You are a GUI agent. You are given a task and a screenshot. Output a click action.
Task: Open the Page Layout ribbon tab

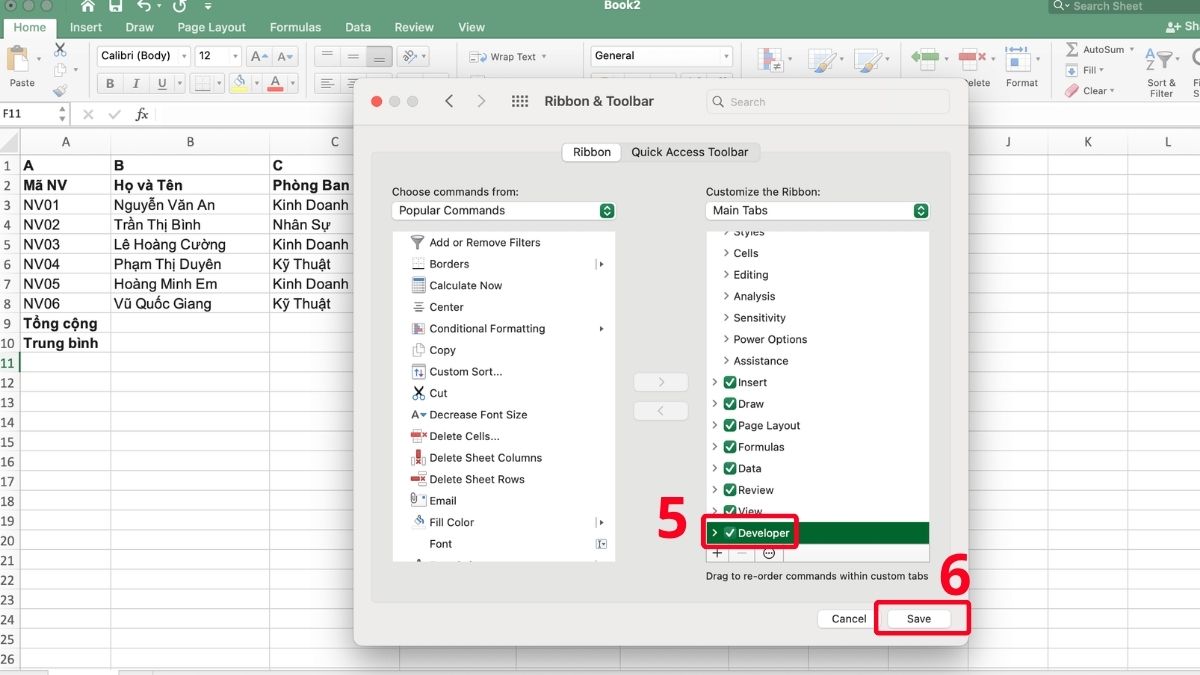[212, 27]
